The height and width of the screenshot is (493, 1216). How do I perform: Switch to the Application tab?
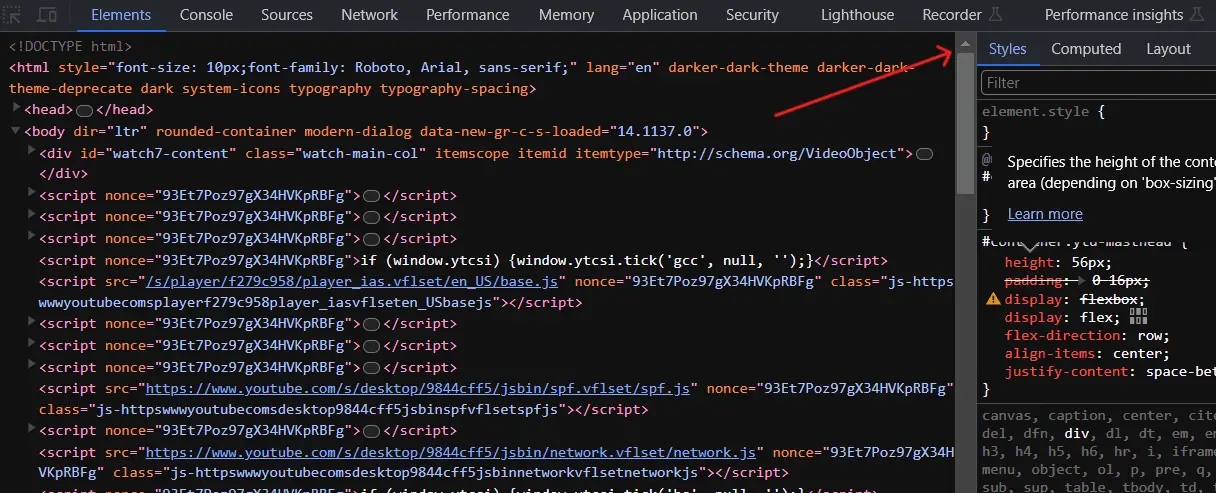[x=660, y=15]
